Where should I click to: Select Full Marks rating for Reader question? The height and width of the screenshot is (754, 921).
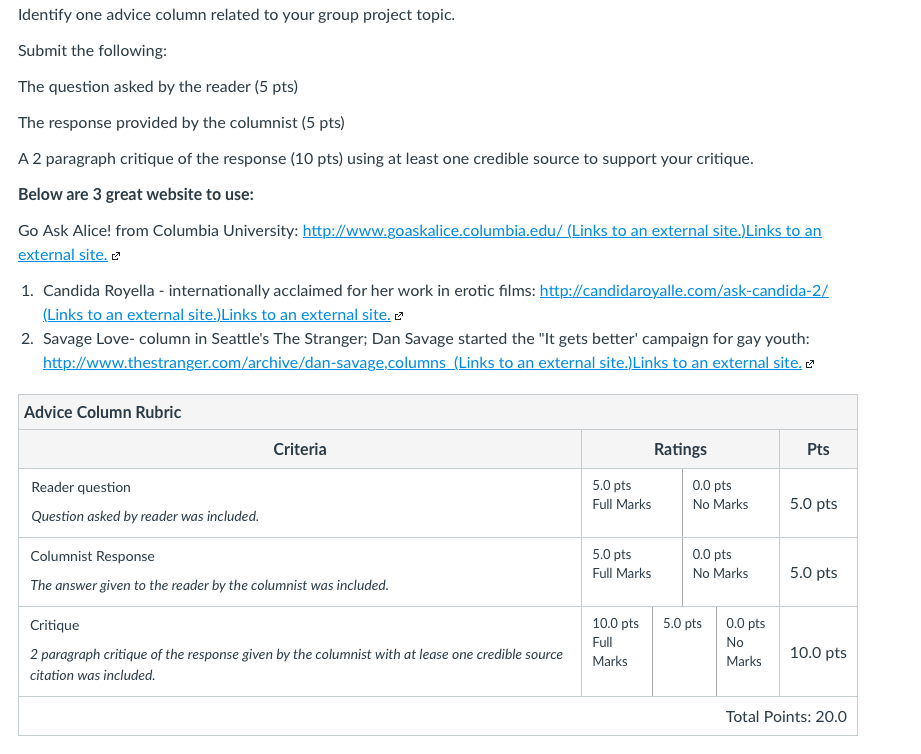point(631,503)
